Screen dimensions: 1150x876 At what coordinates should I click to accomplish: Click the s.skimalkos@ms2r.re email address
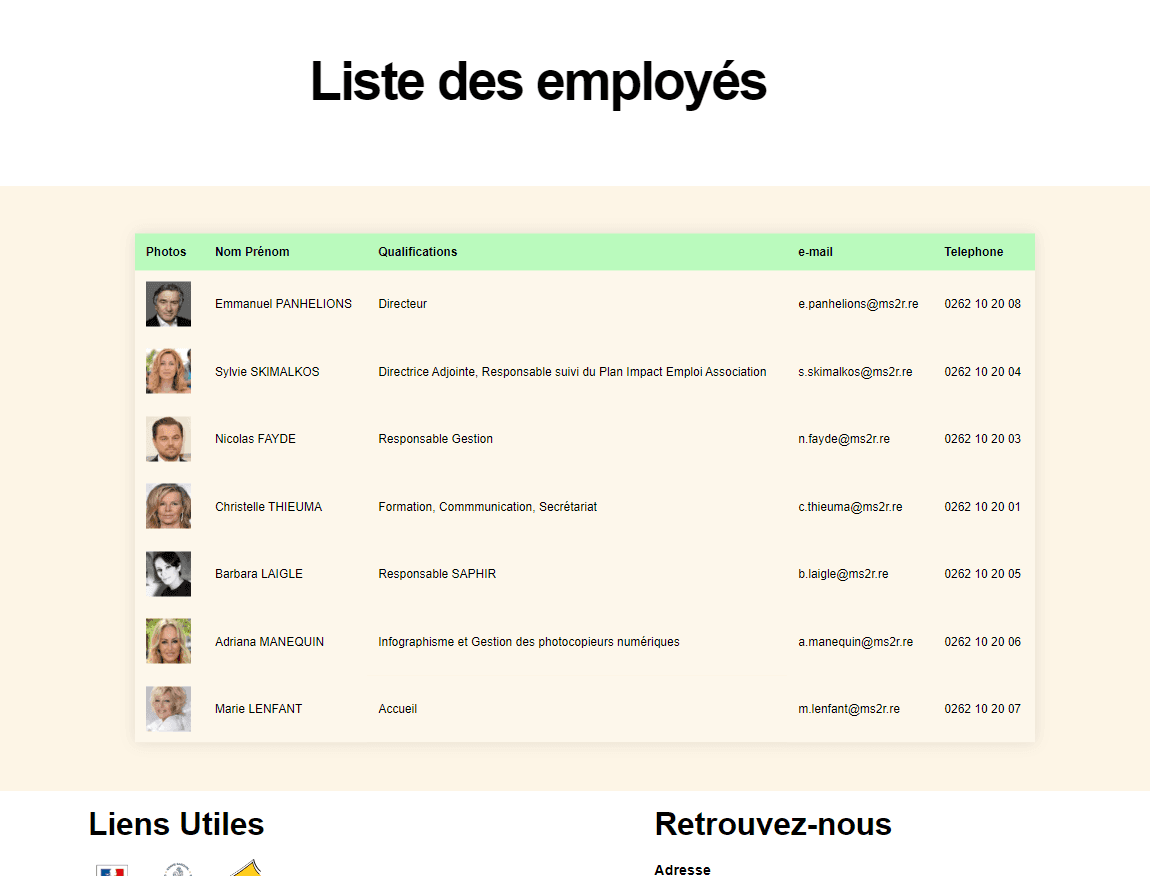(x=855, y=372)
